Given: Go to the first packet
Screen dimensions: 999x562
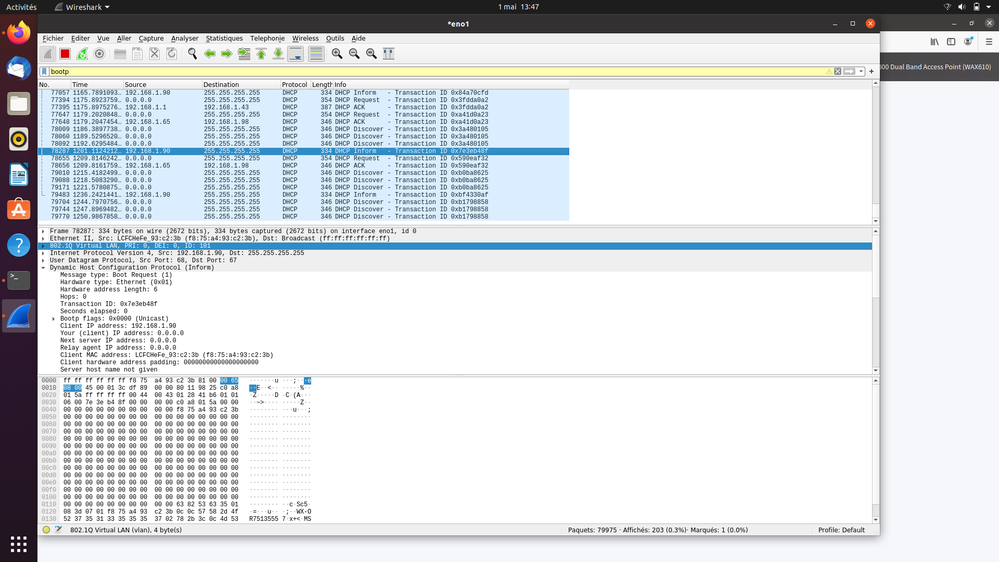Looking at the screenshot, I should point(261,54).
